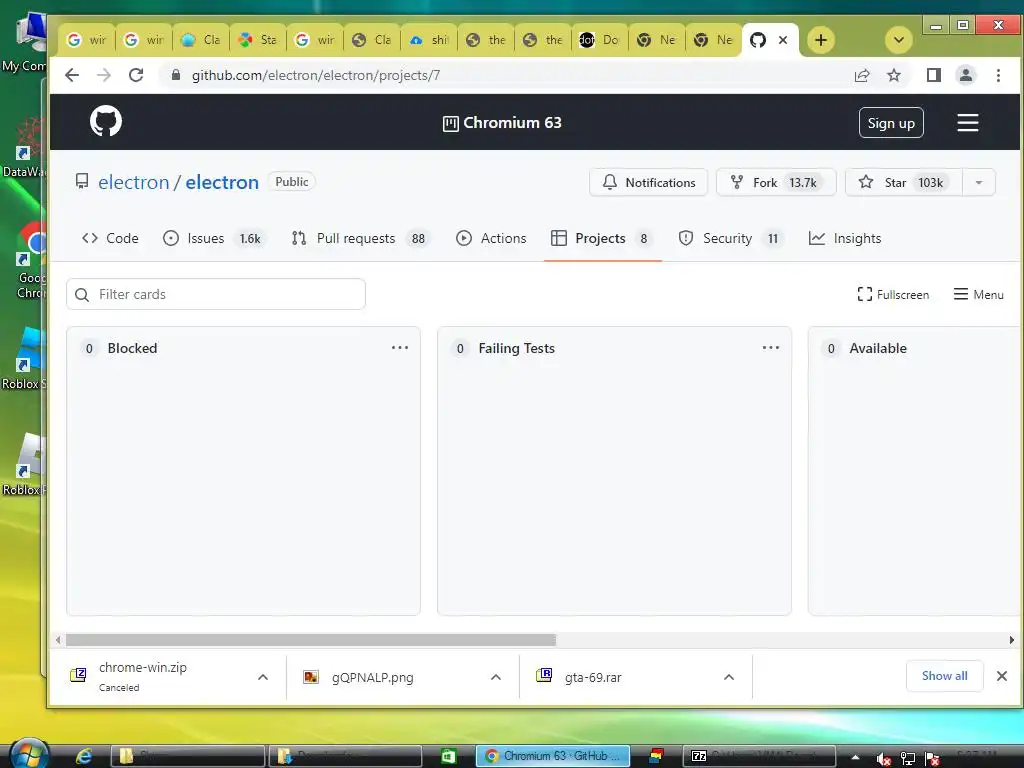Open the project Menu
This screenshot has height=768, width=1024.
tap(978, 295)
